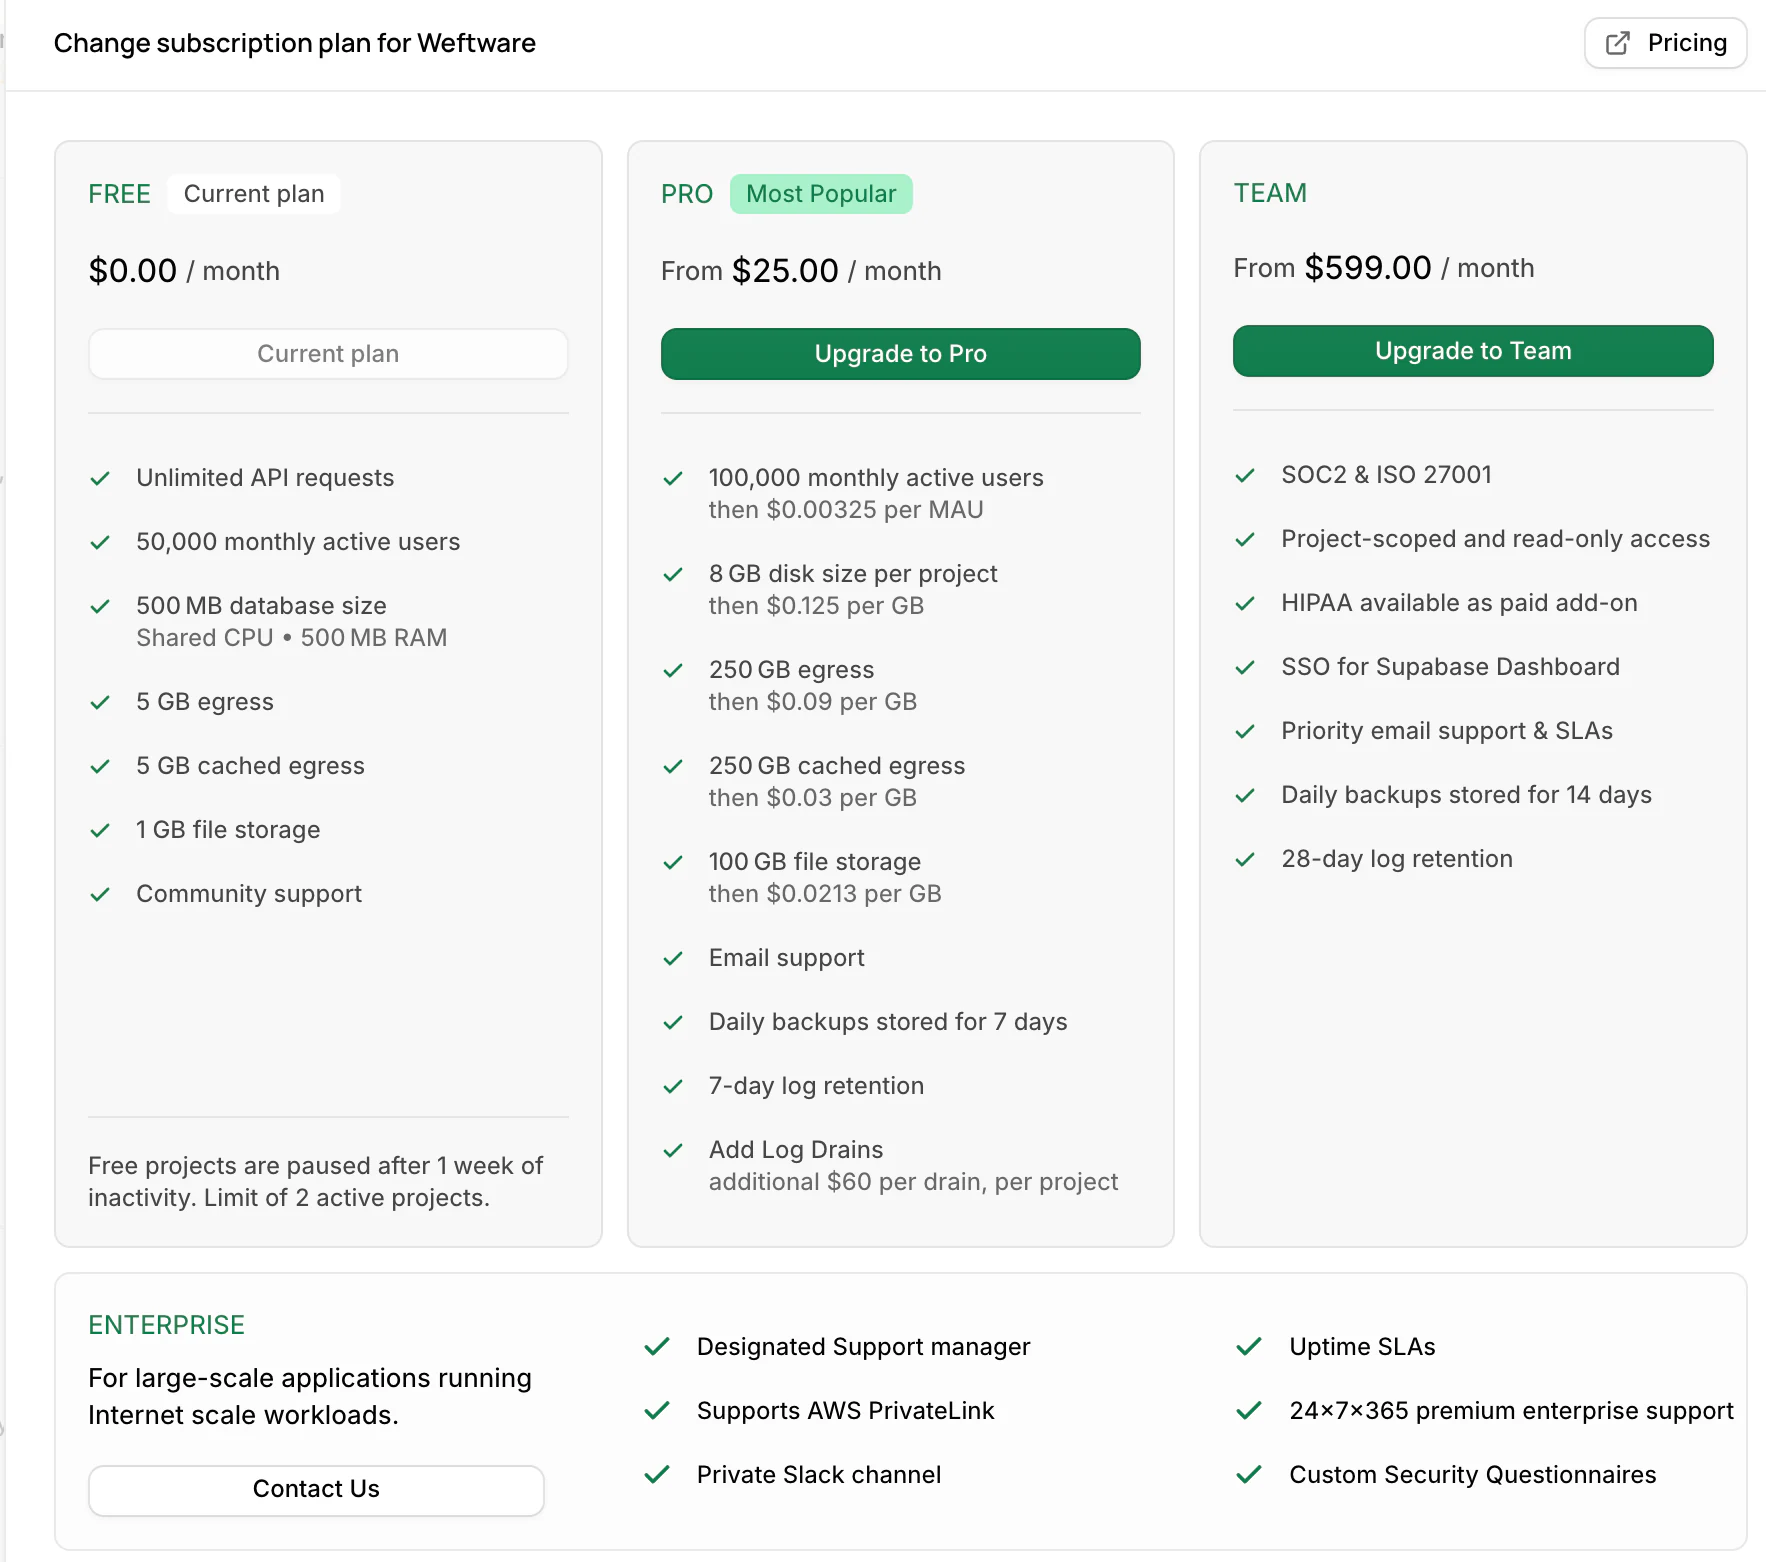The image size is (1766, 1562).
Task: Click 'Community support' text
Action: tap(249, 894)
